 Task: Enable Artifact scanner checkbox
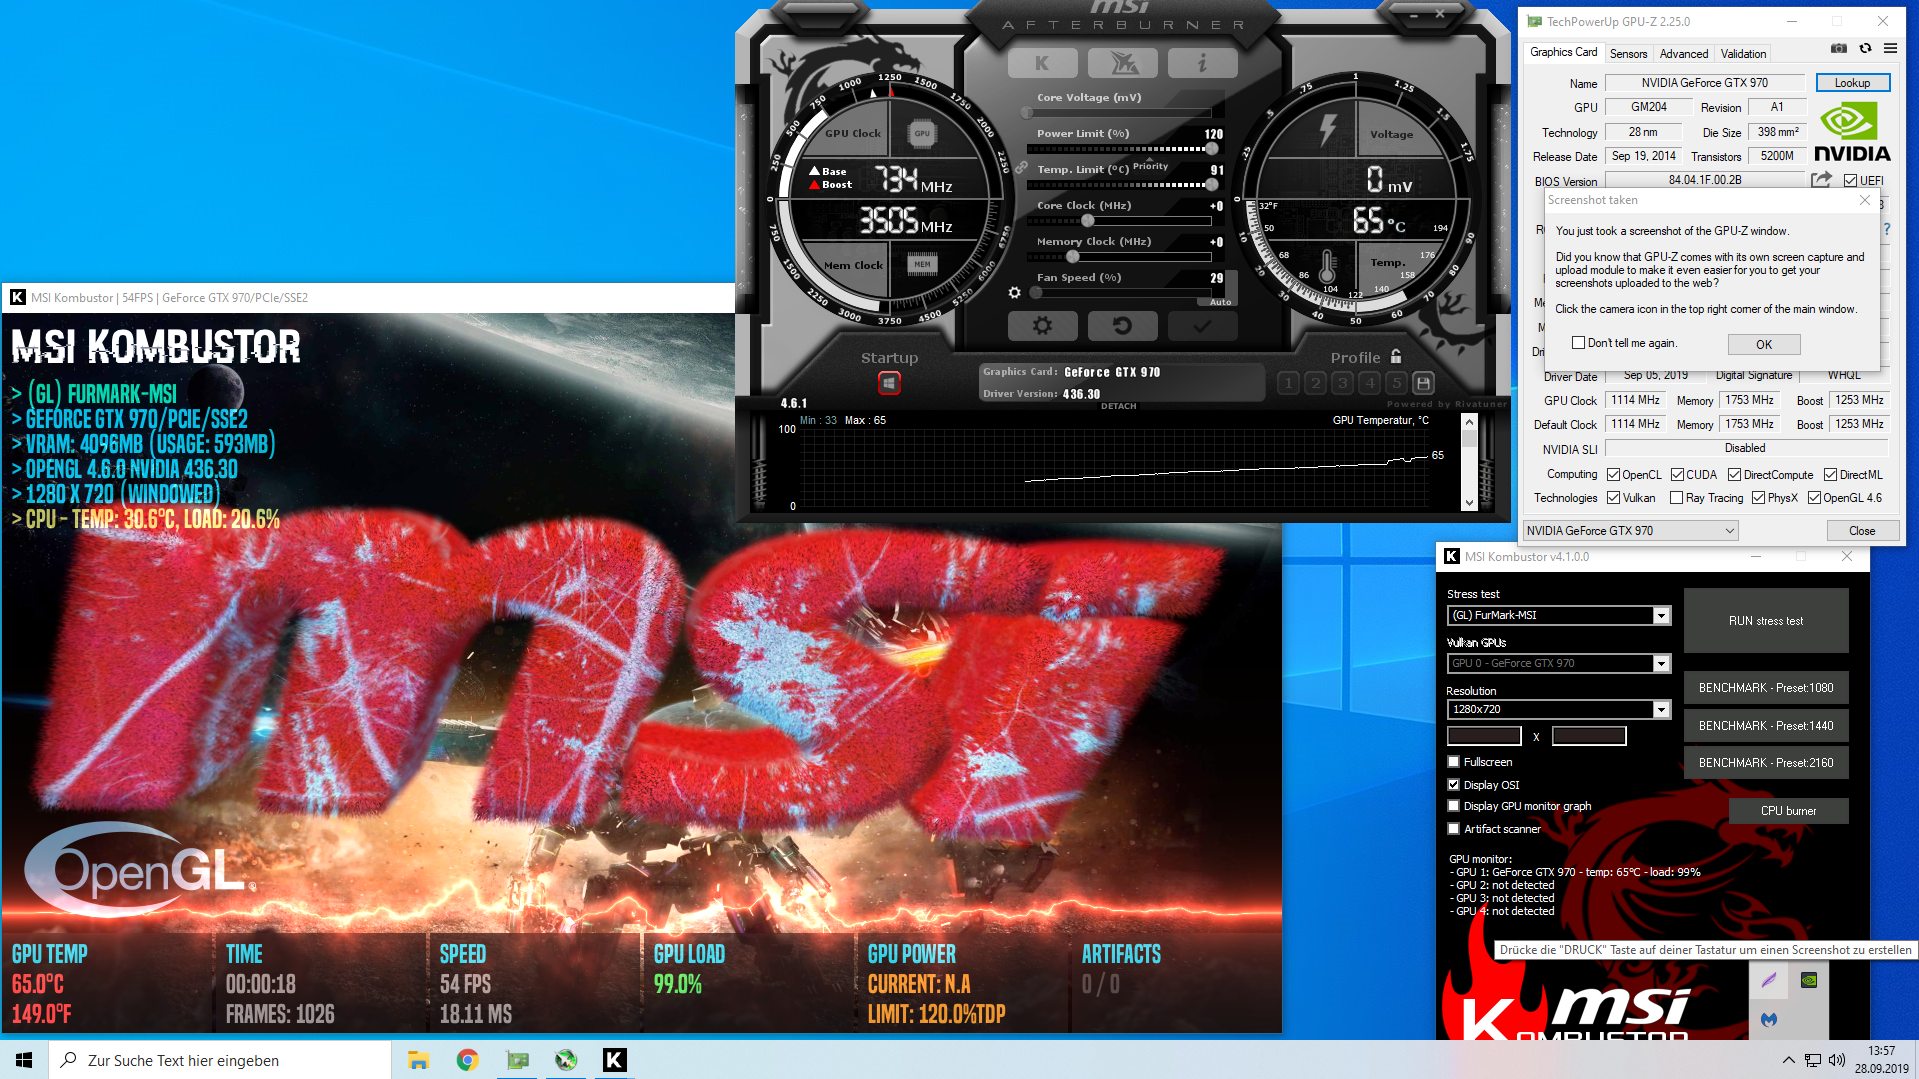[x=1454, y=829]
